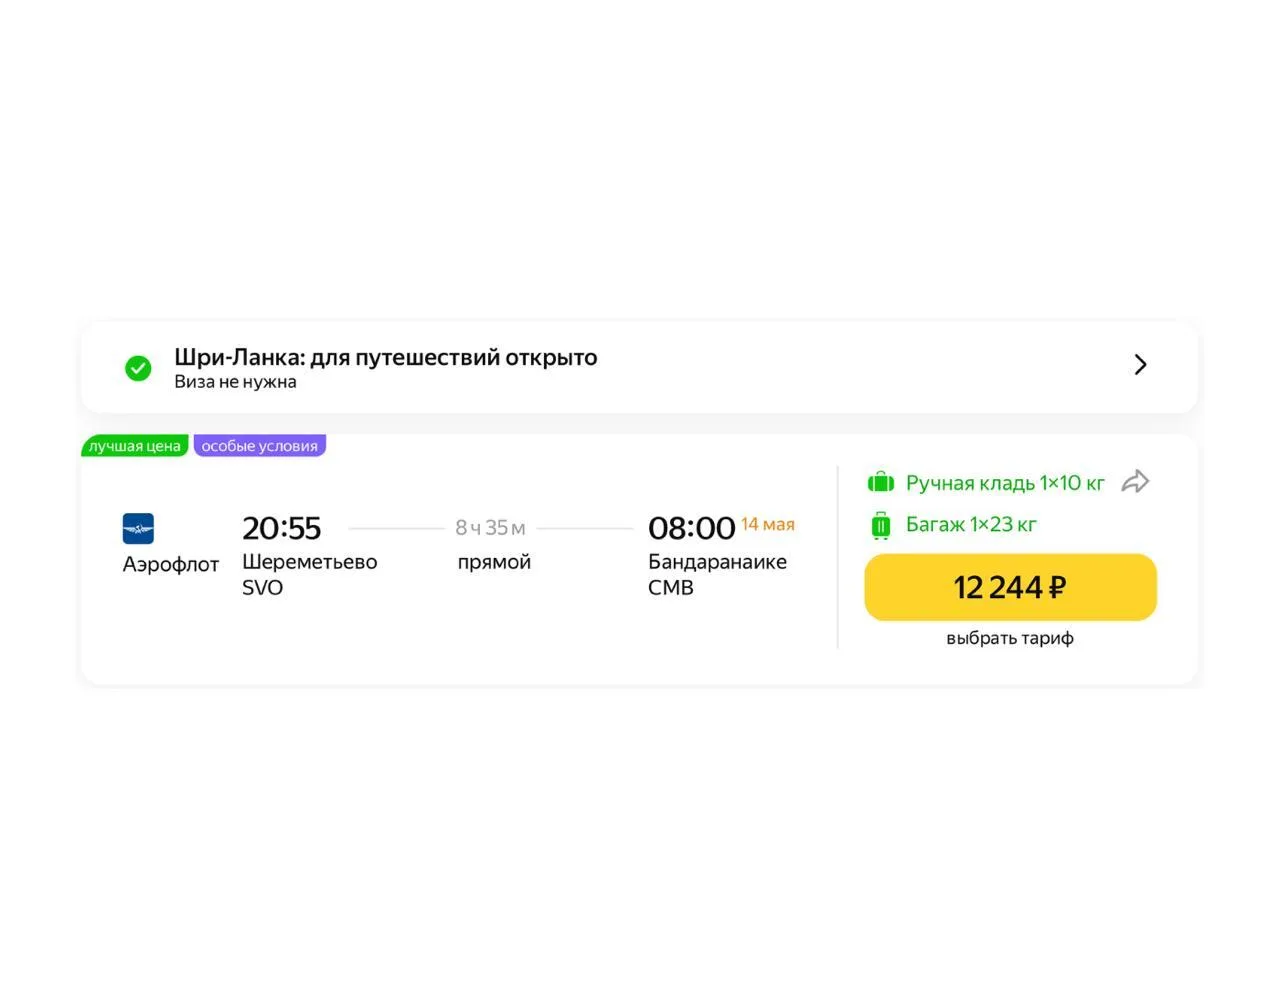The height and width of the screenshot is (1006, 1280).
Task: Click the CMB airport code
Action: click(671, 588)
